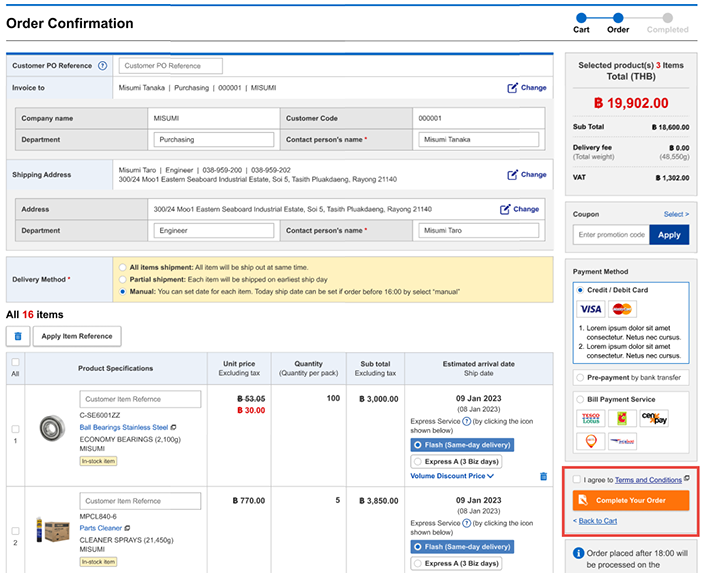Click Express Service help icon for item 1

point(465,422)
